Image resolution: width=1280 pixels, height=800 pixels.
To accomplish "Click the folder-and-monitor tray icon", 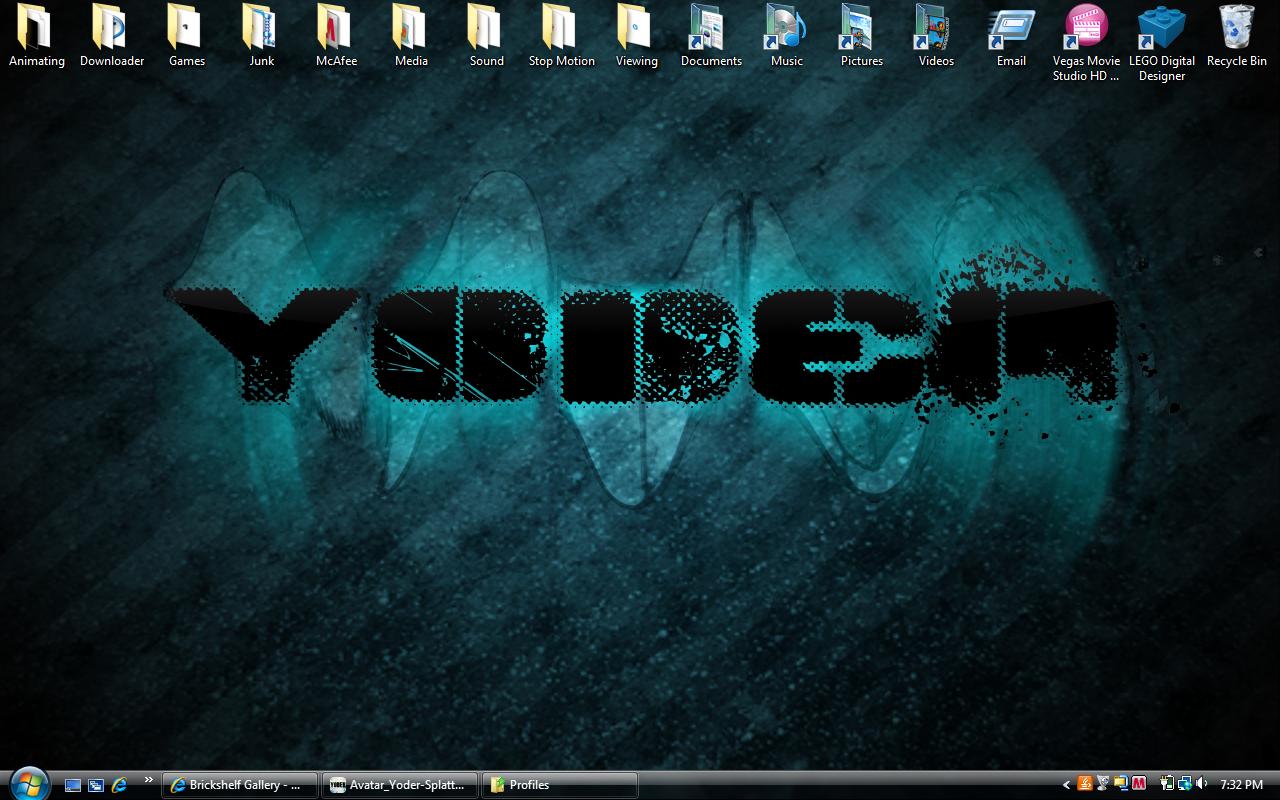I will pos(1121,785).
